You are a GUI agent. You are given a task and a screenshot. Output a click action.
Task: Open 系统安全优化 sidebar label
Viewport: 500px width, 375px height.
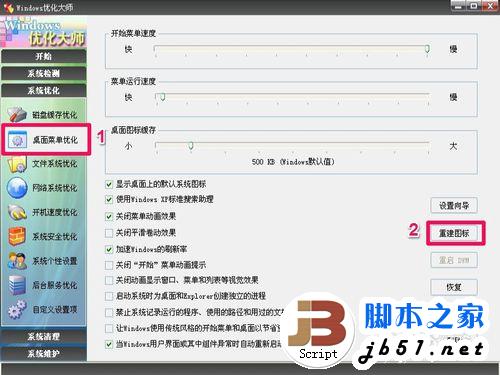tap(55, 237)
